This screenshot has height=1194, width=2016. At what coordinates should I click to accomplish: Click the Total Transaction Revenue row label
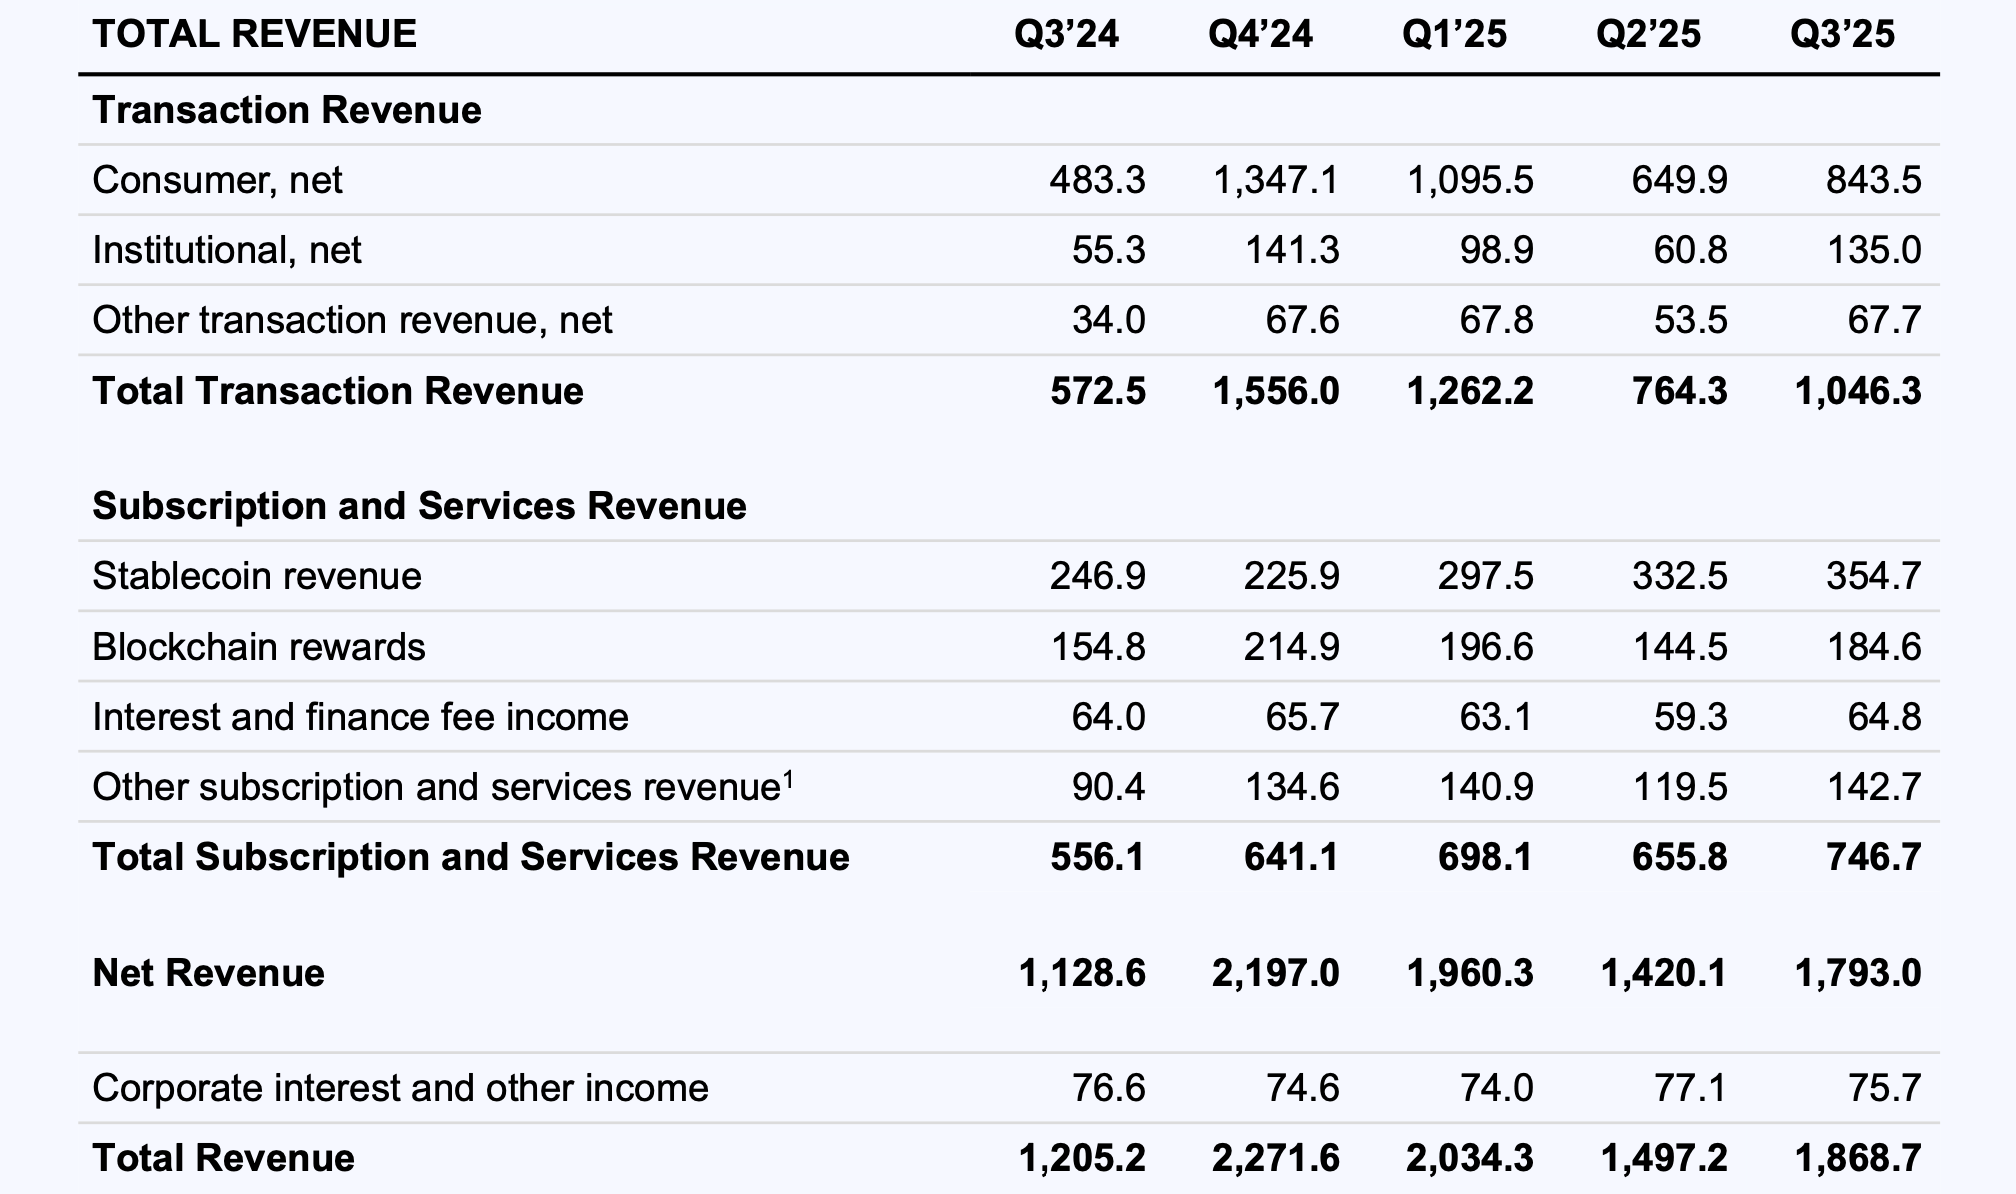(x=338, y=391)
